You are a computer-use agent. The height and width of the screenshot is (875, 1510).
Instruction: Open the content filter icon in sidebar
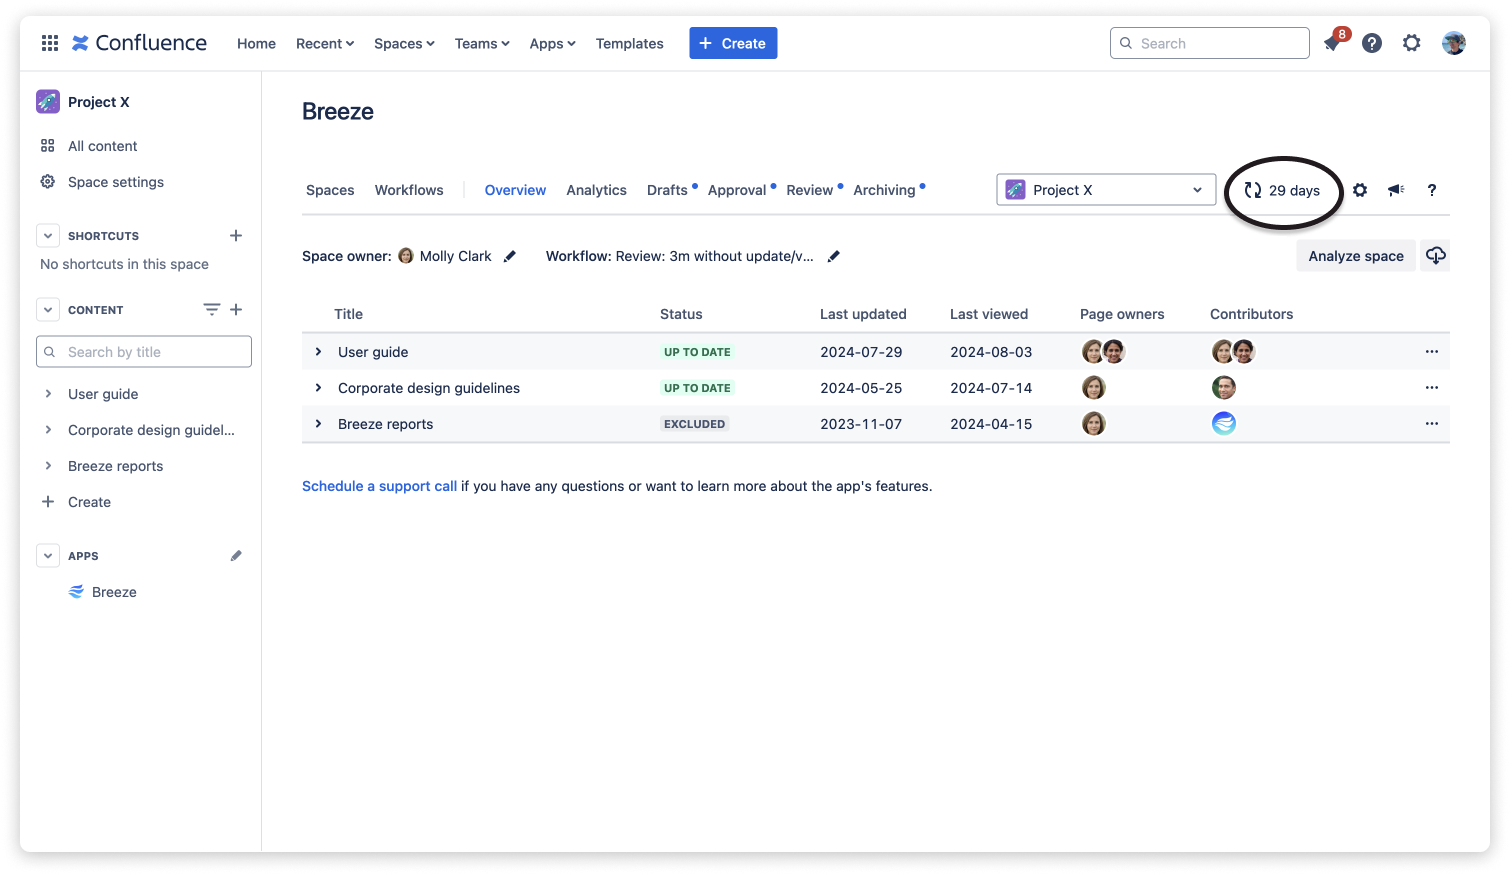pos(212,310)
